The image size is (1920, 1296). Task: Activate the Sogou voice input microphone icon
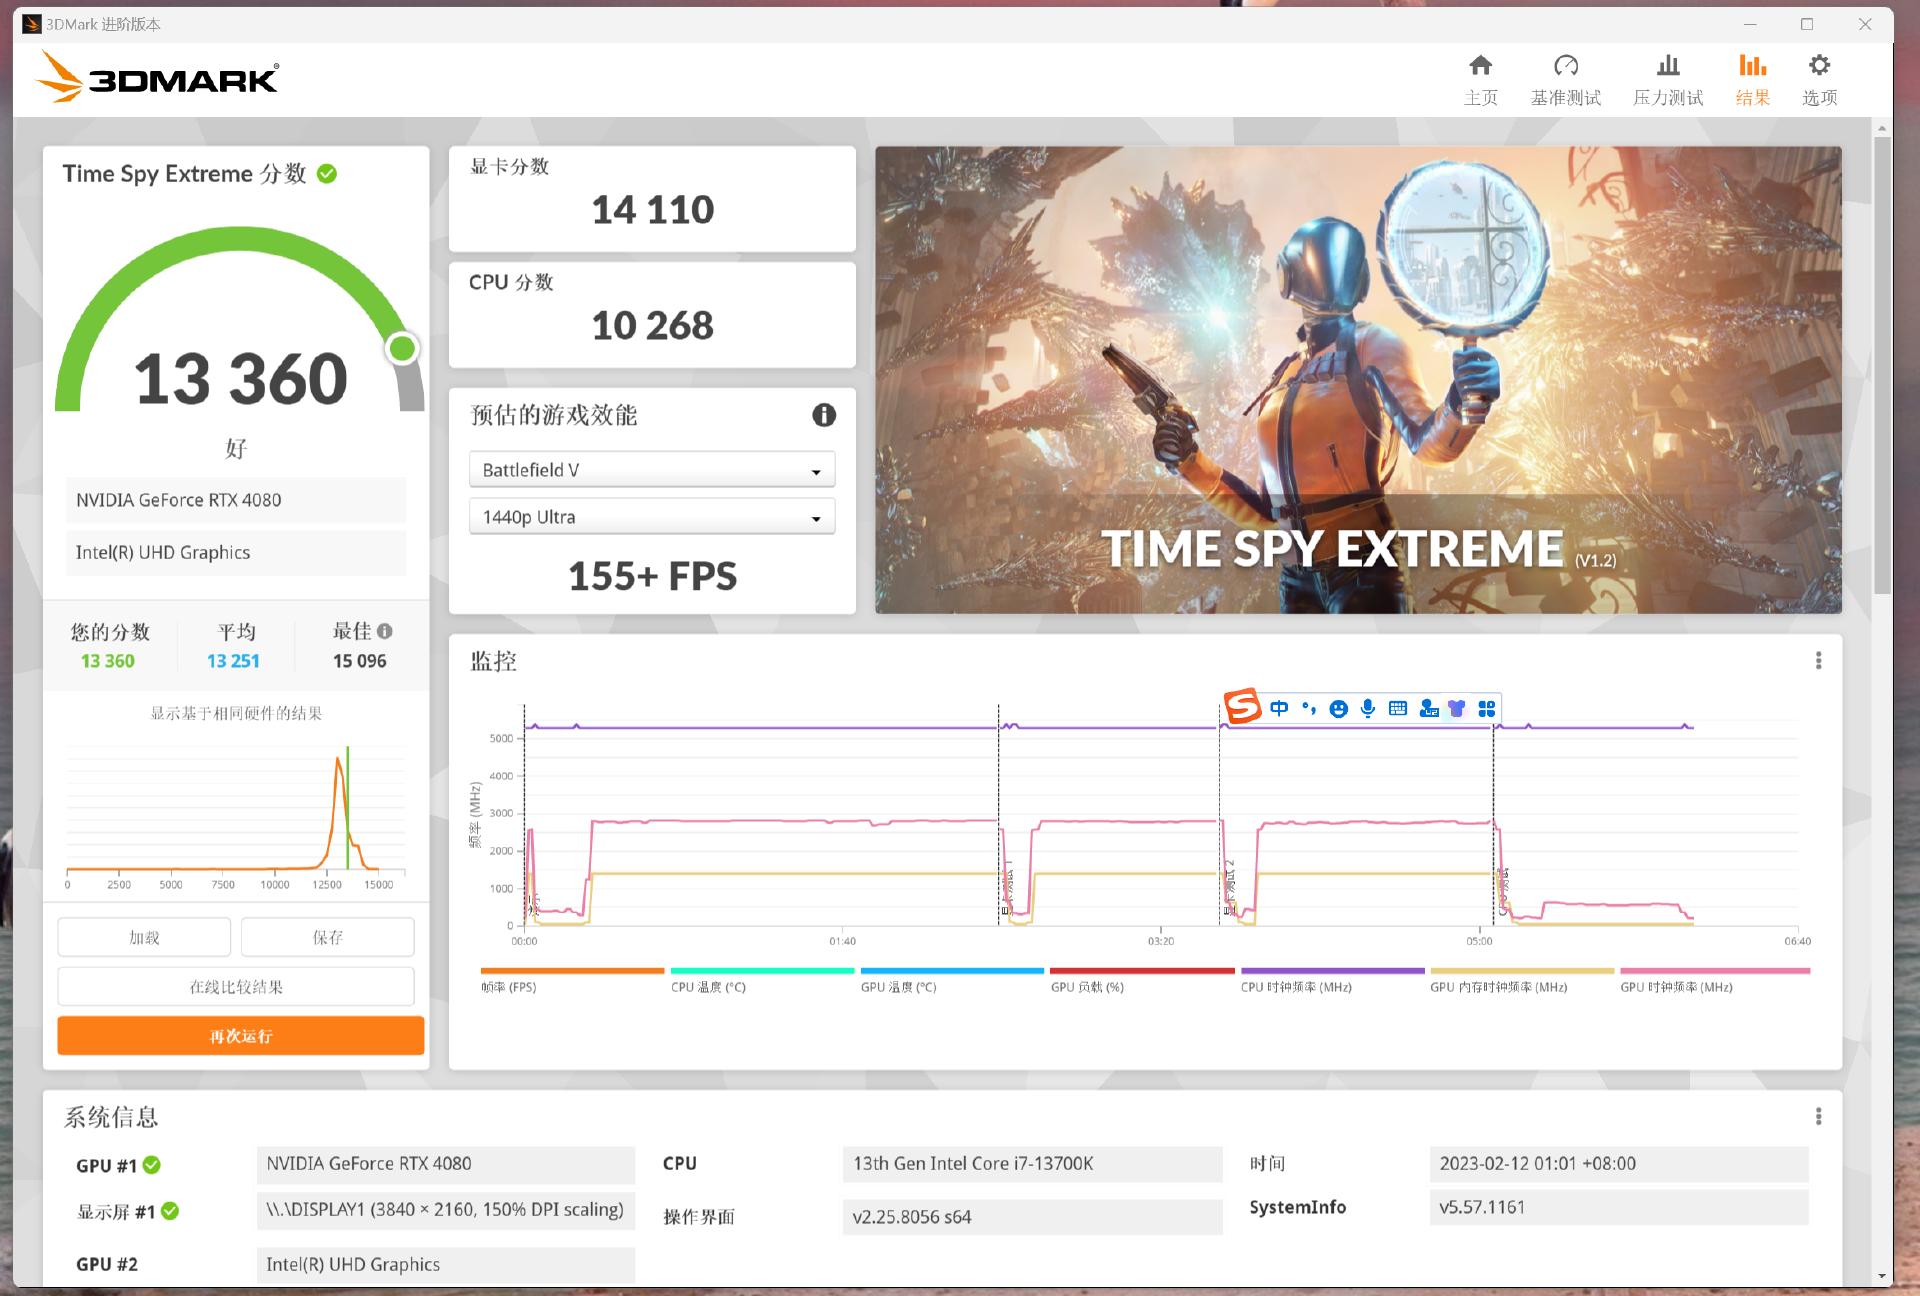coord(1367,708)
